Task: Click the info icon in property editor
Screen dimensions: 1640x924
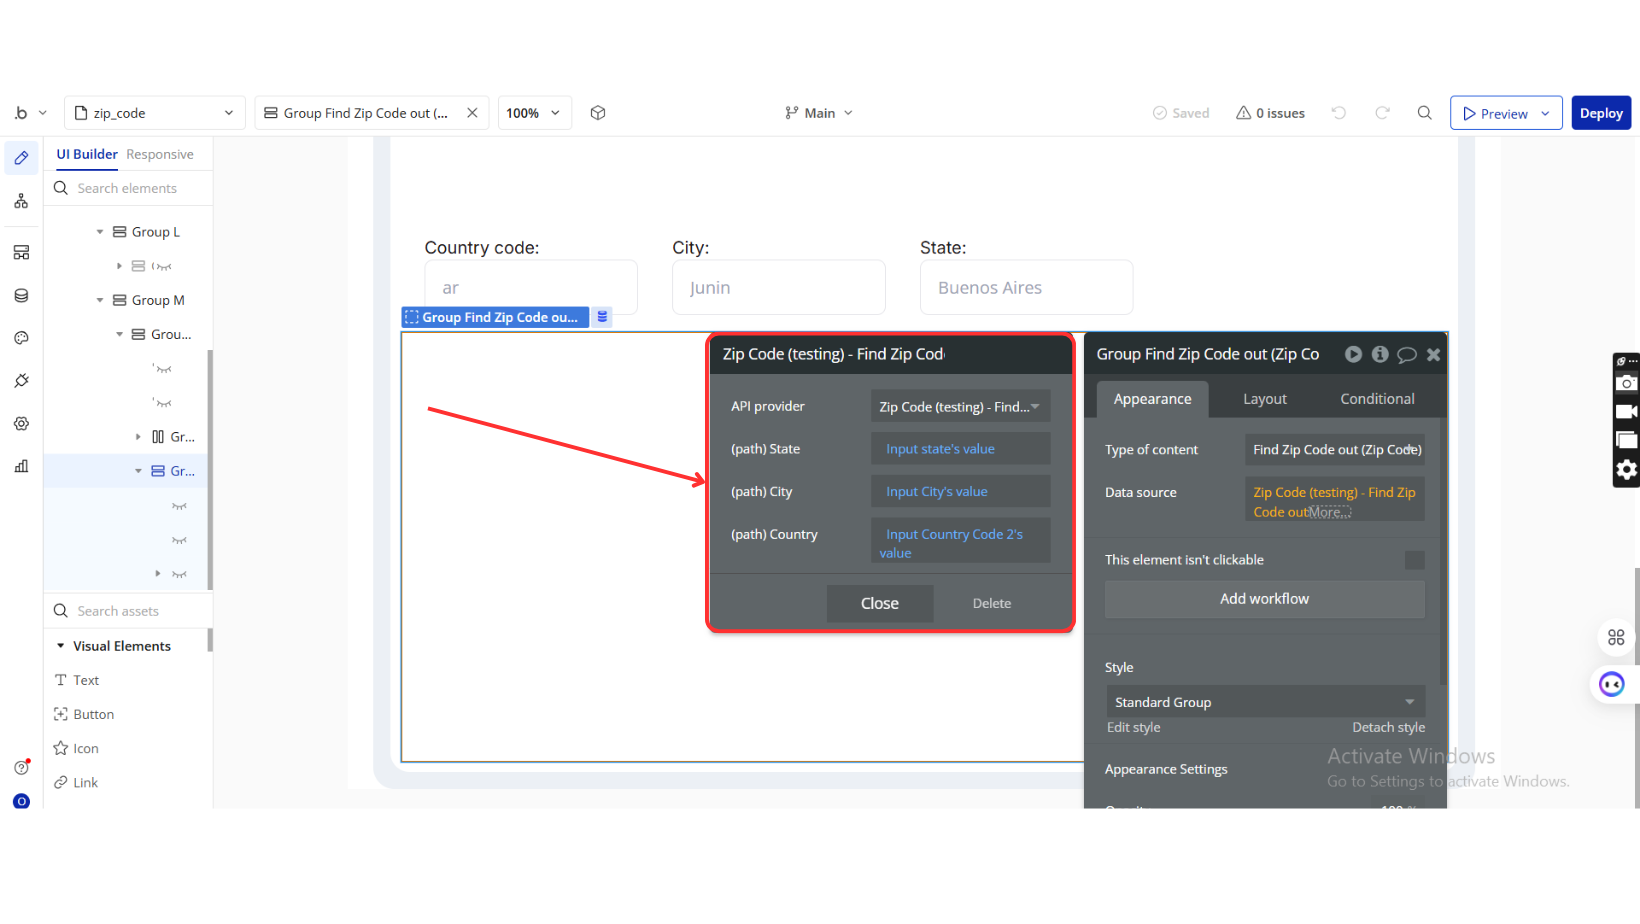Action: click(x=1380, y=354)
